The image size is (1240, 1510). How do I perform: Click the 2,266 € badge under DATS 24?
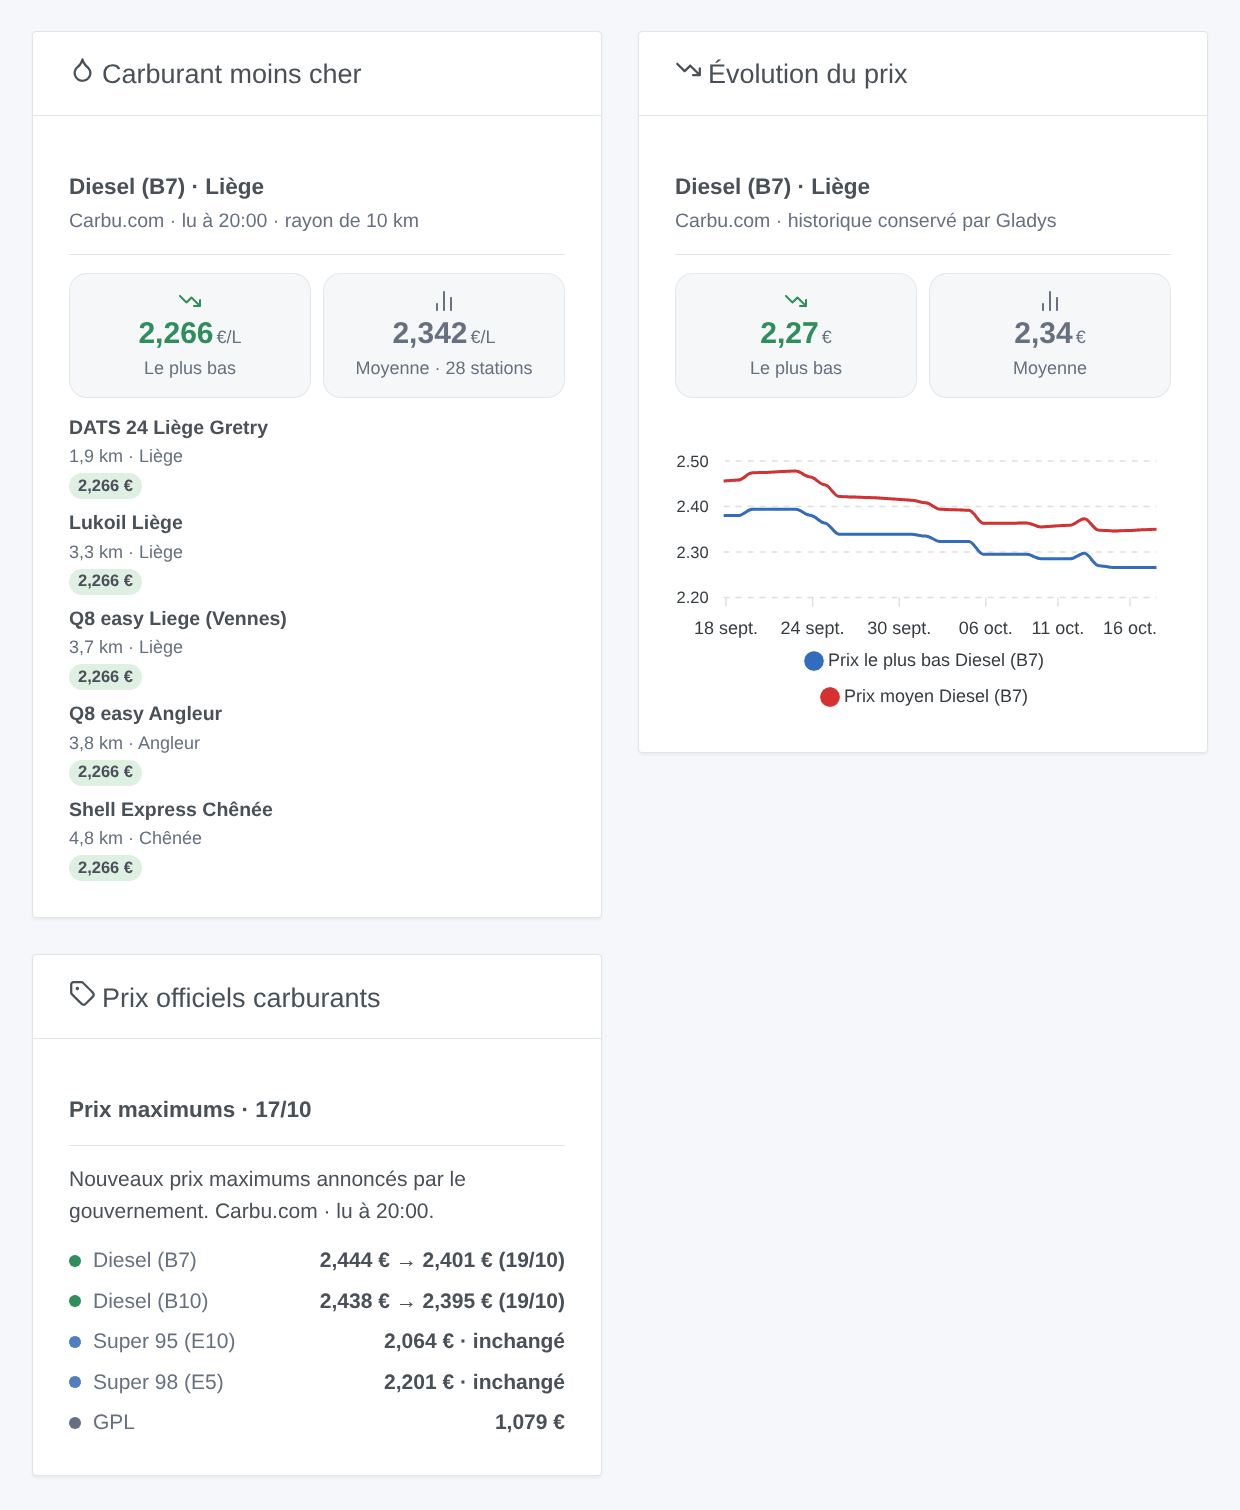coord(105,486)
